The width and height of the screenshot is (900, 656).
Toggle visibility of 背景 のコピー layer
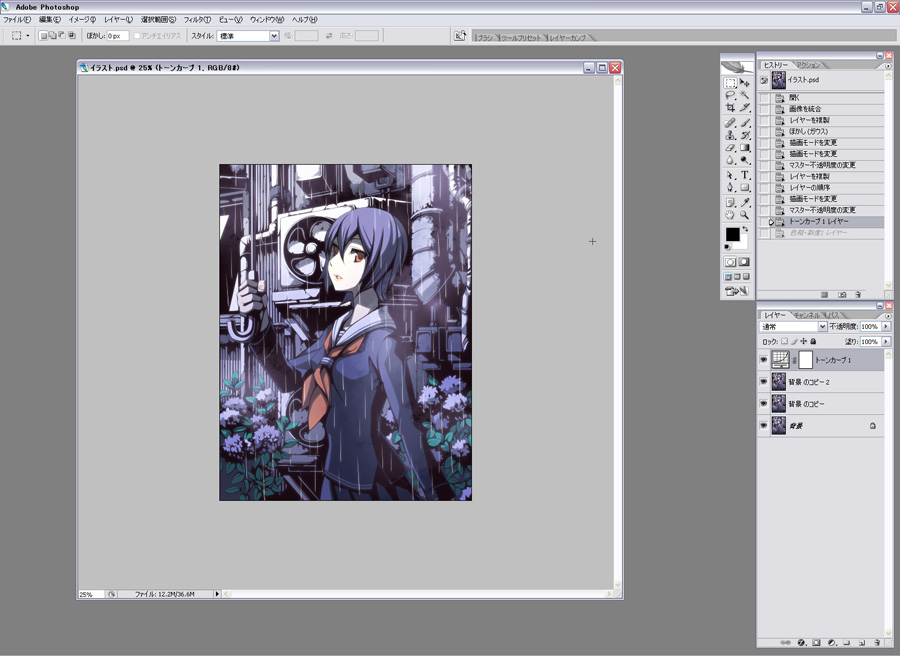coord(763,403)
